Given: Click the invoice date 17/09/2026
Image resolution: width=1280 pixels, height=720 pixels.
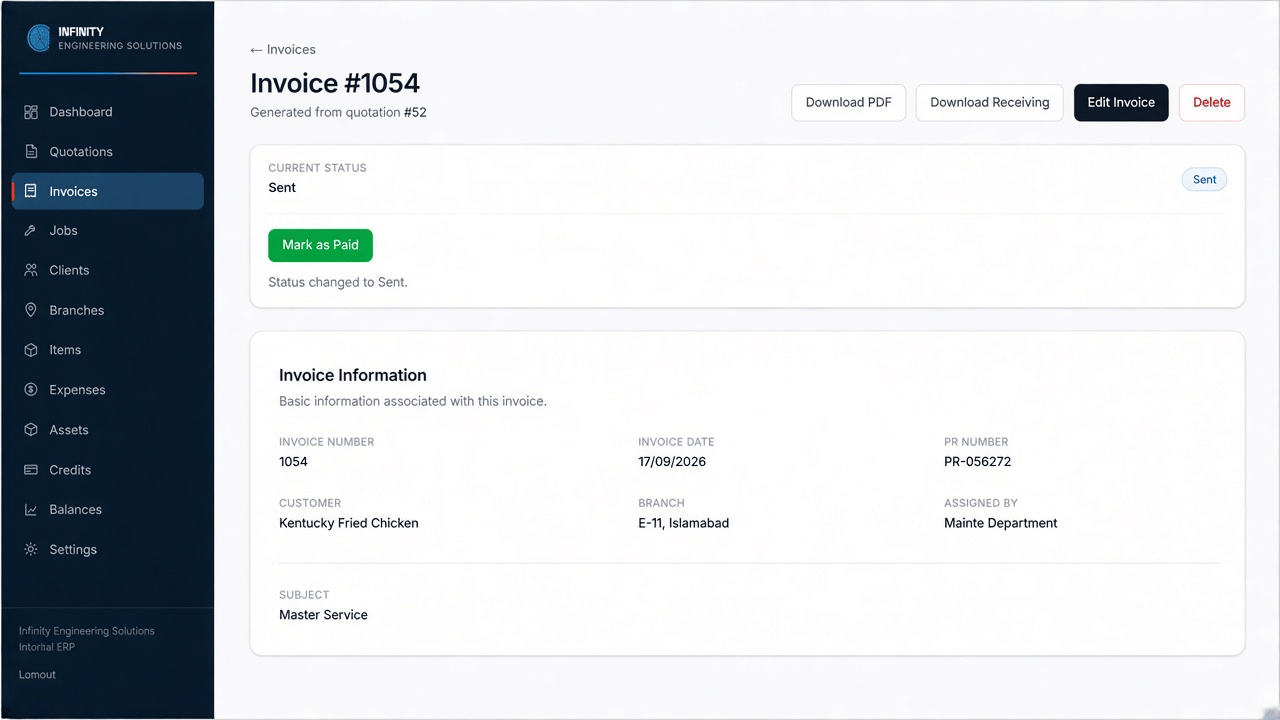Looking at the screenshot, I should [672, 462].
